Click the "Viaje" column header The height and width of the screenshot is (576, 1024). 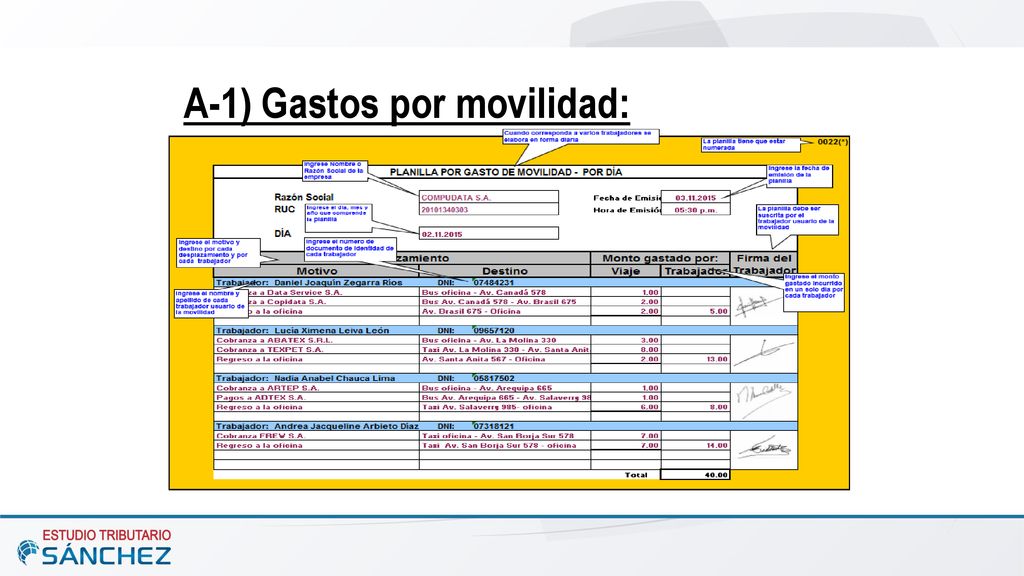pyautogui.click(x=626, y=271)
